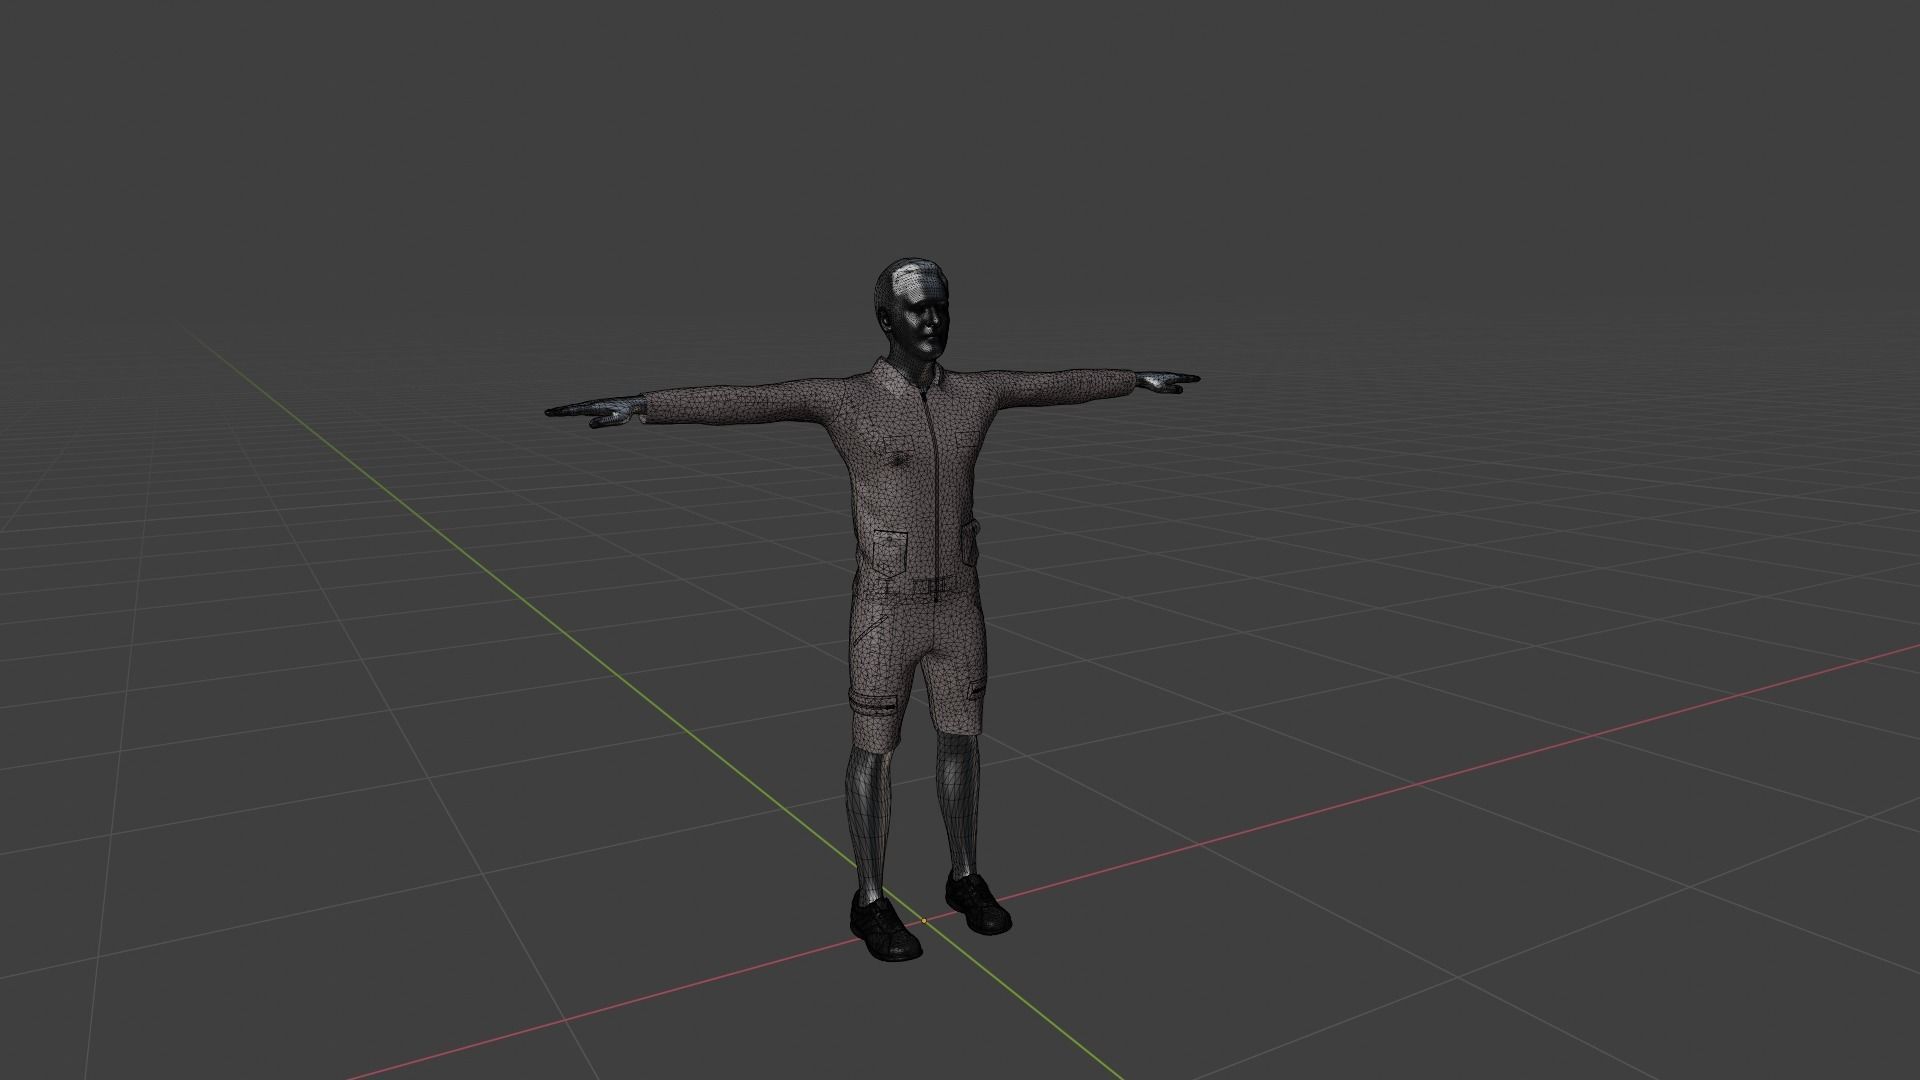
Task: Select the character's head mesh
Action: pos(911,310)
